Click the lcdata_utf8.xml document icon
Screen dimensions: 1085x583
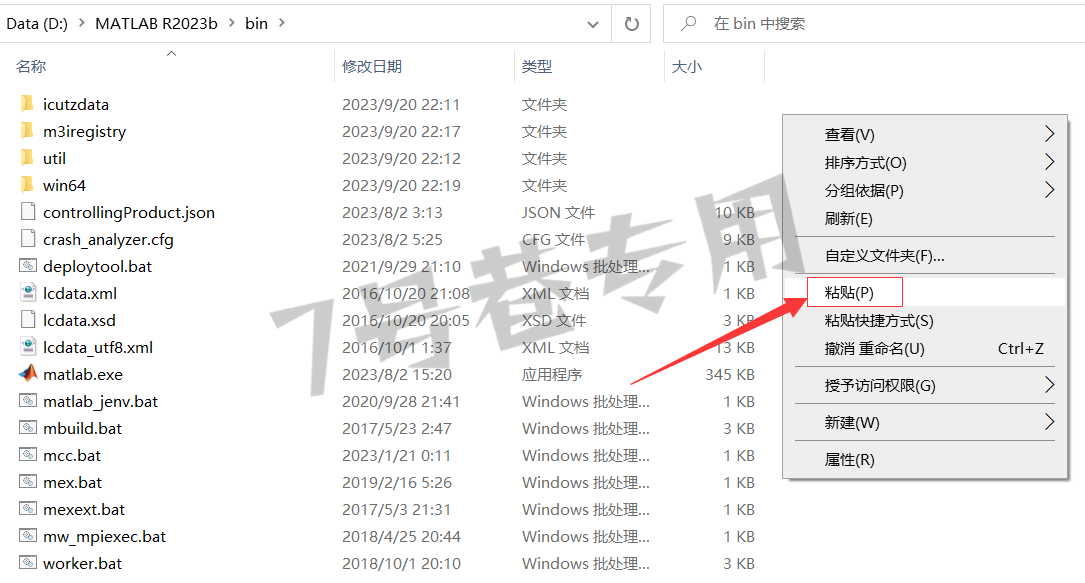(28, 347)
